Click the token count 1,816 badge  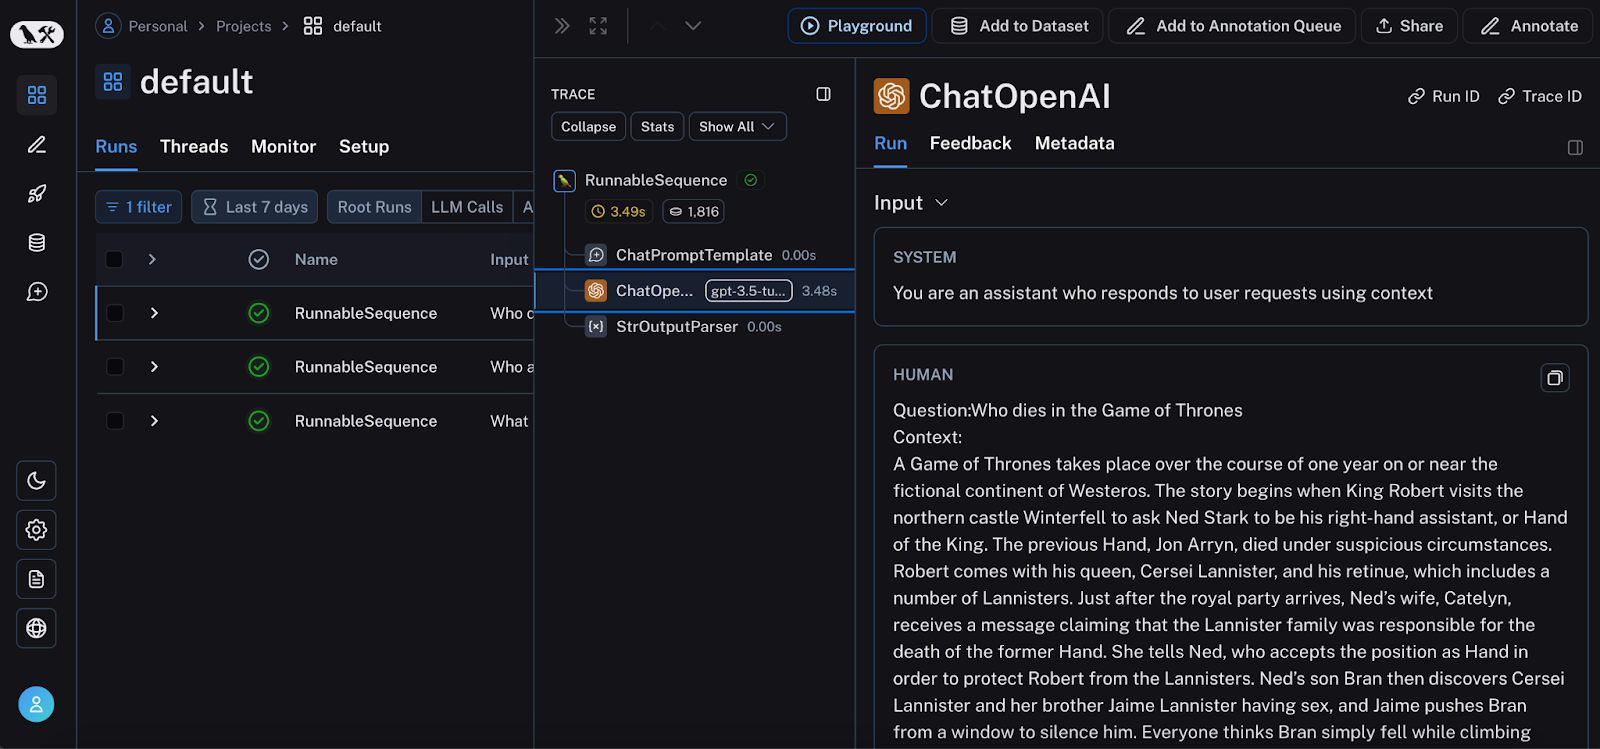(x=694, y=212)
